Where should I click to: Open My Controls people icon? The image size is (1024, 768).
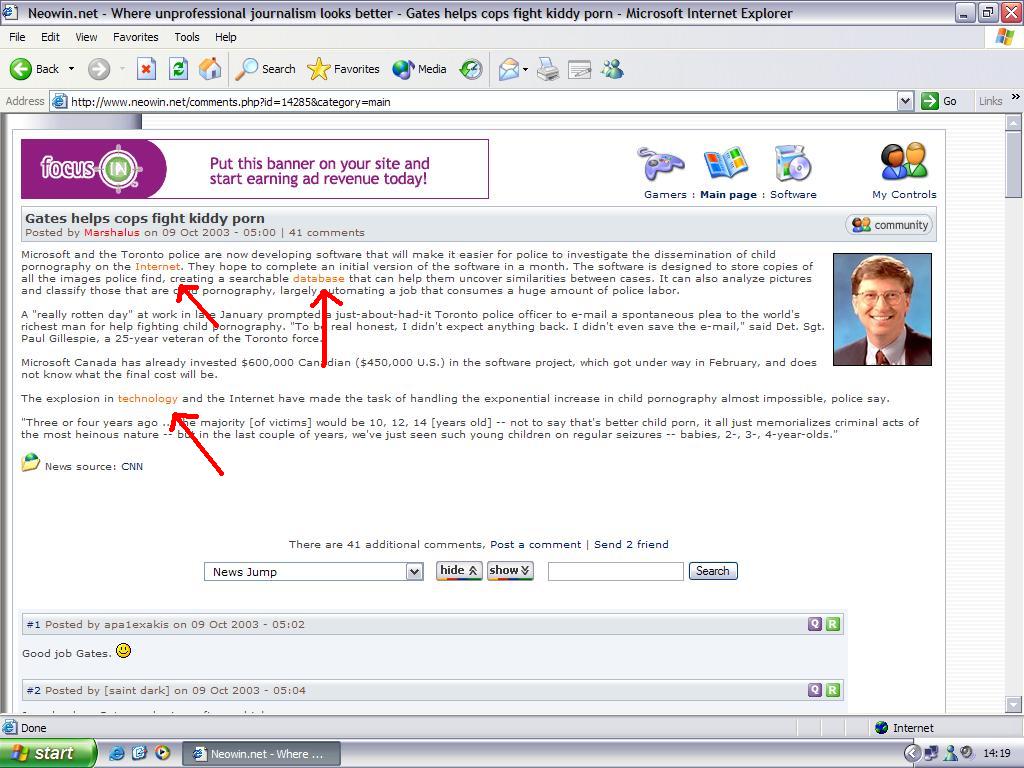(904, 161)
